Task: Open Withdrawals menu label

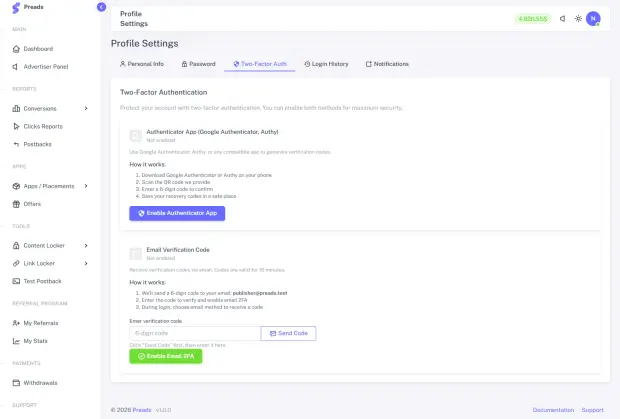Action: coord(40,383)
